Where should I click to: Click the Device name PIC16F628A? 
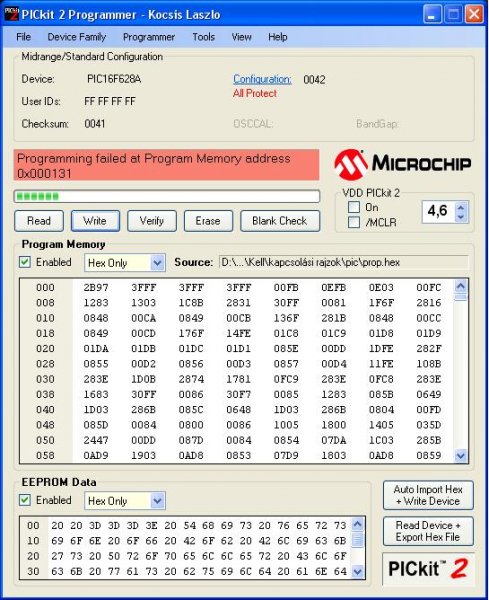point(114,79)
